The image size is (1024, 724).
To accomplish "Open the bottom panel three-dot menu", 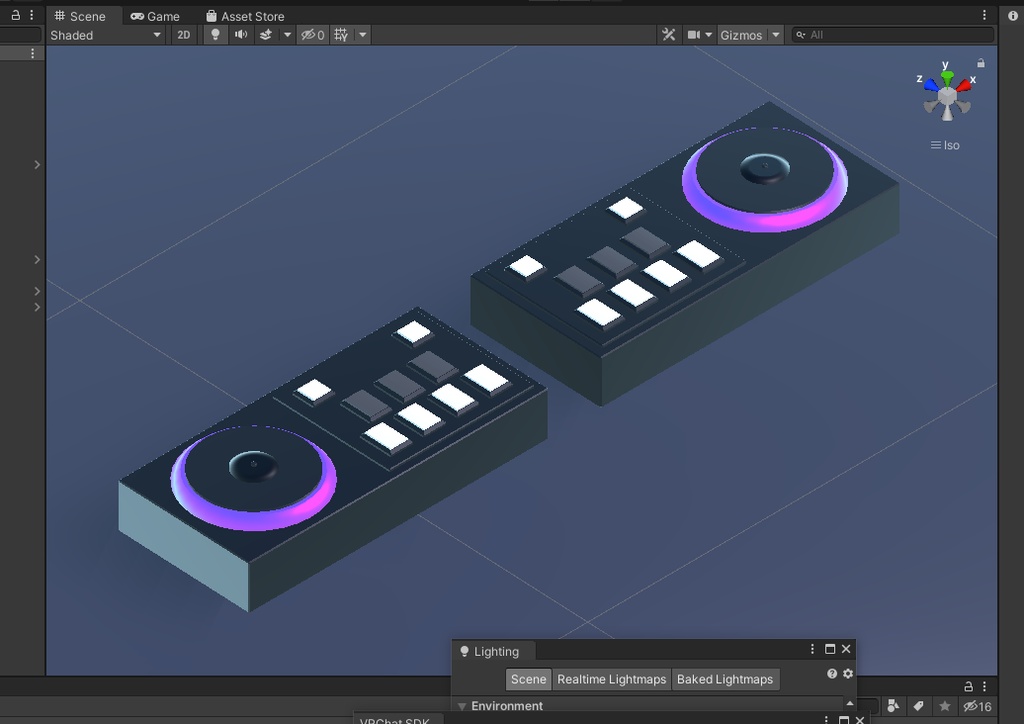I will point(984,686).
